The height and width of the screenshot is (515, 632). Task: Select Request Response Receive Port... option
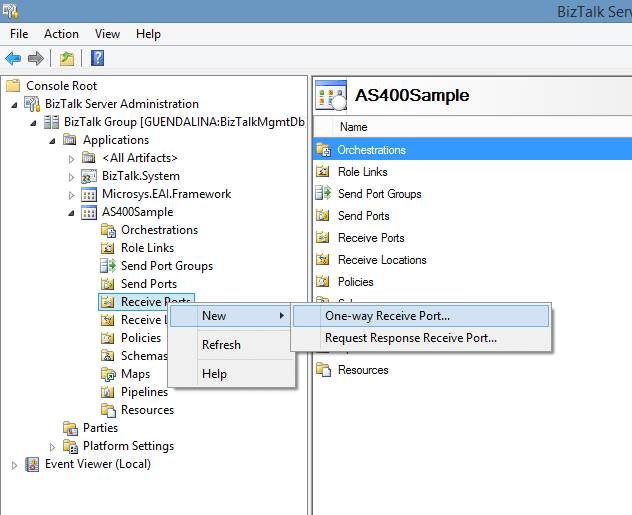click(421, 338)
